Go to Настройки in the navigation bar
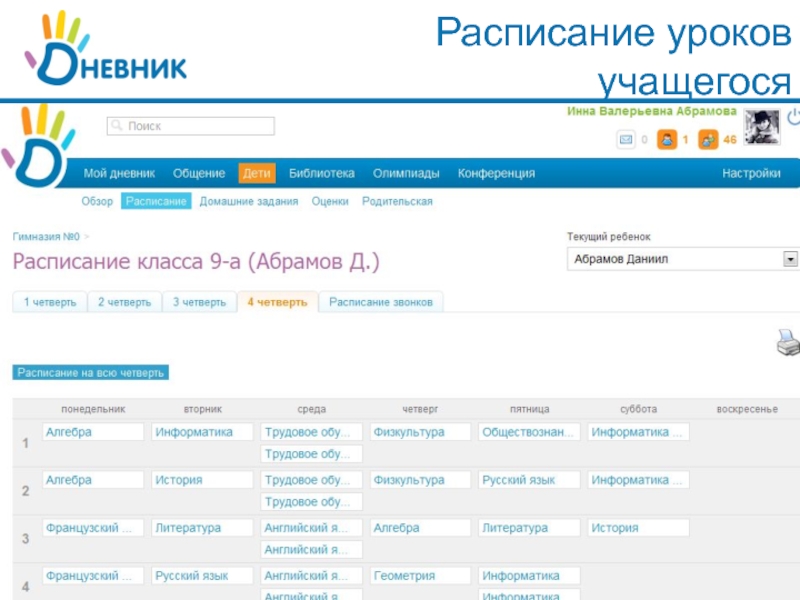Image resolution: width=800 pixels, height=600 pixels. pyautogui.click(x=751, y=173)
